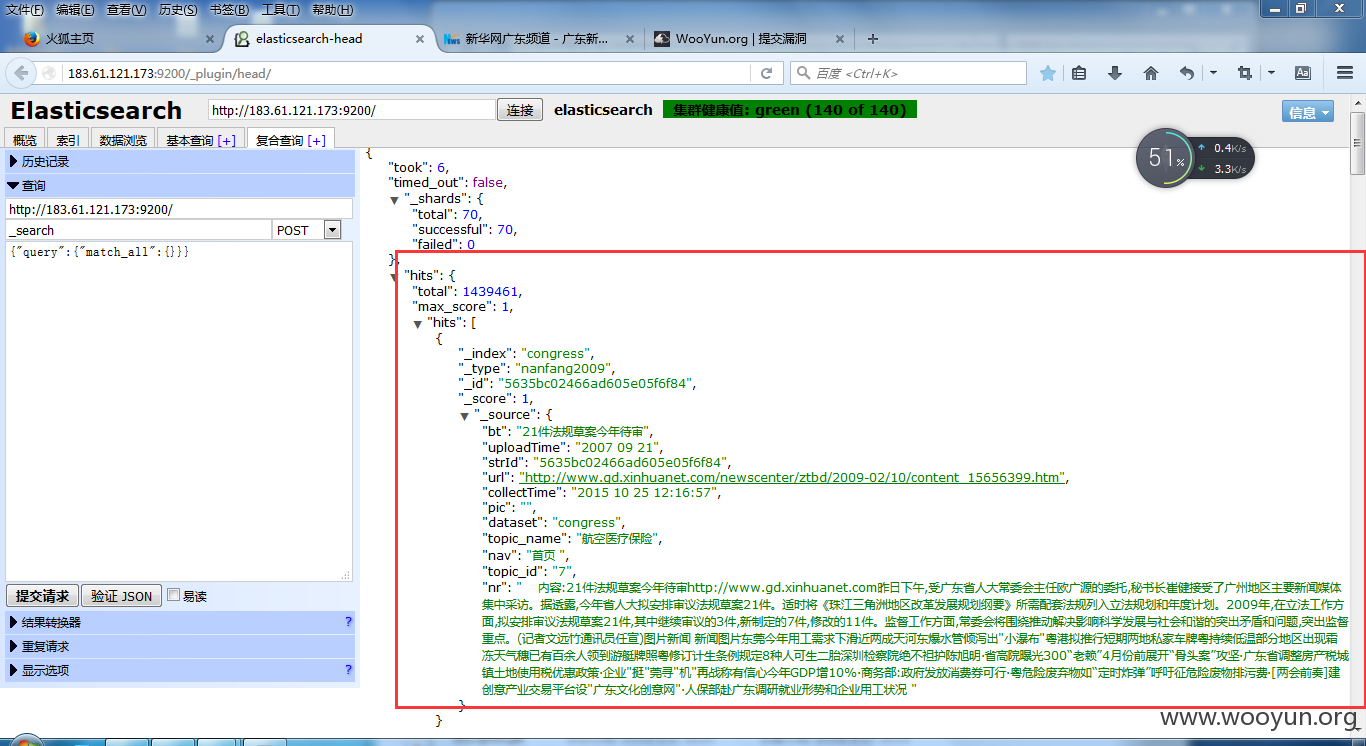Open the Firefox hamburger menu
Screen dimensions: 1366x746
1345,73
